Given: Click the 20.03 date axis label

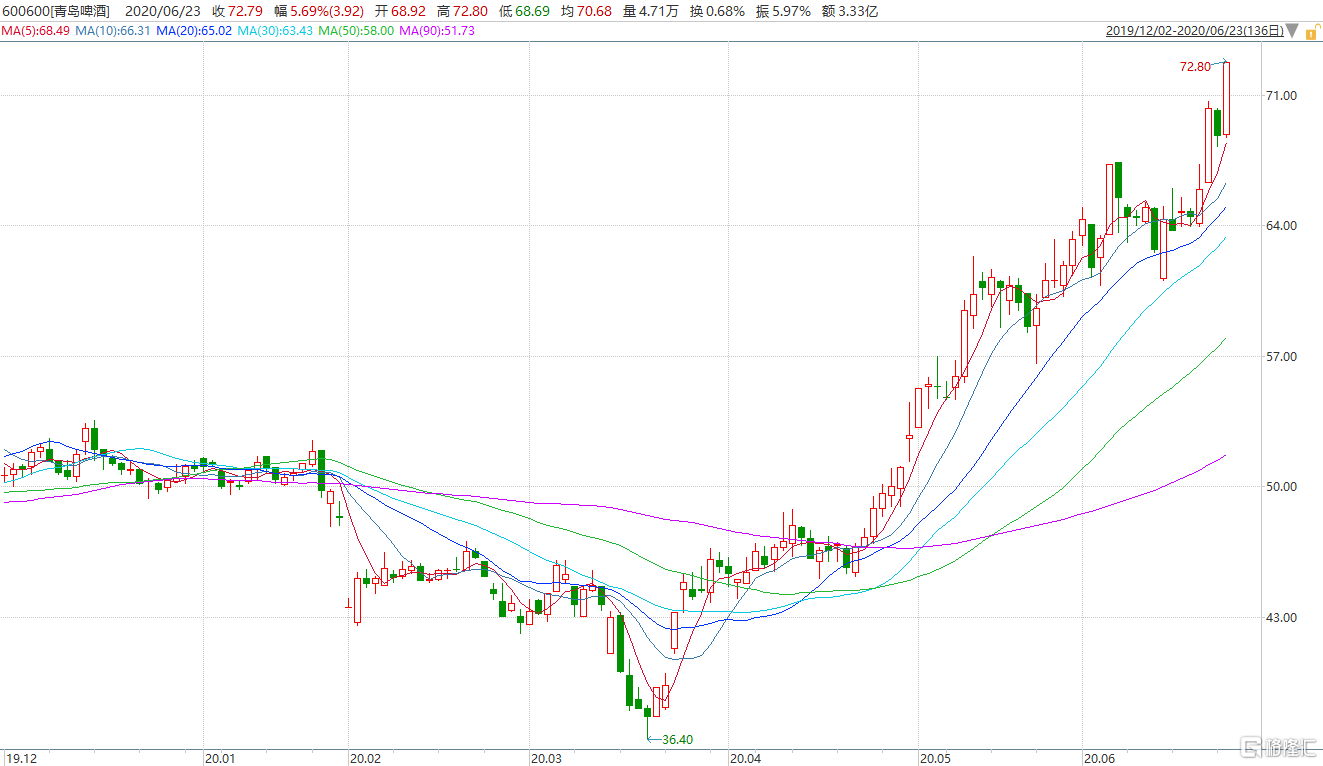Looking at the screenshot, I should (545, 757).
